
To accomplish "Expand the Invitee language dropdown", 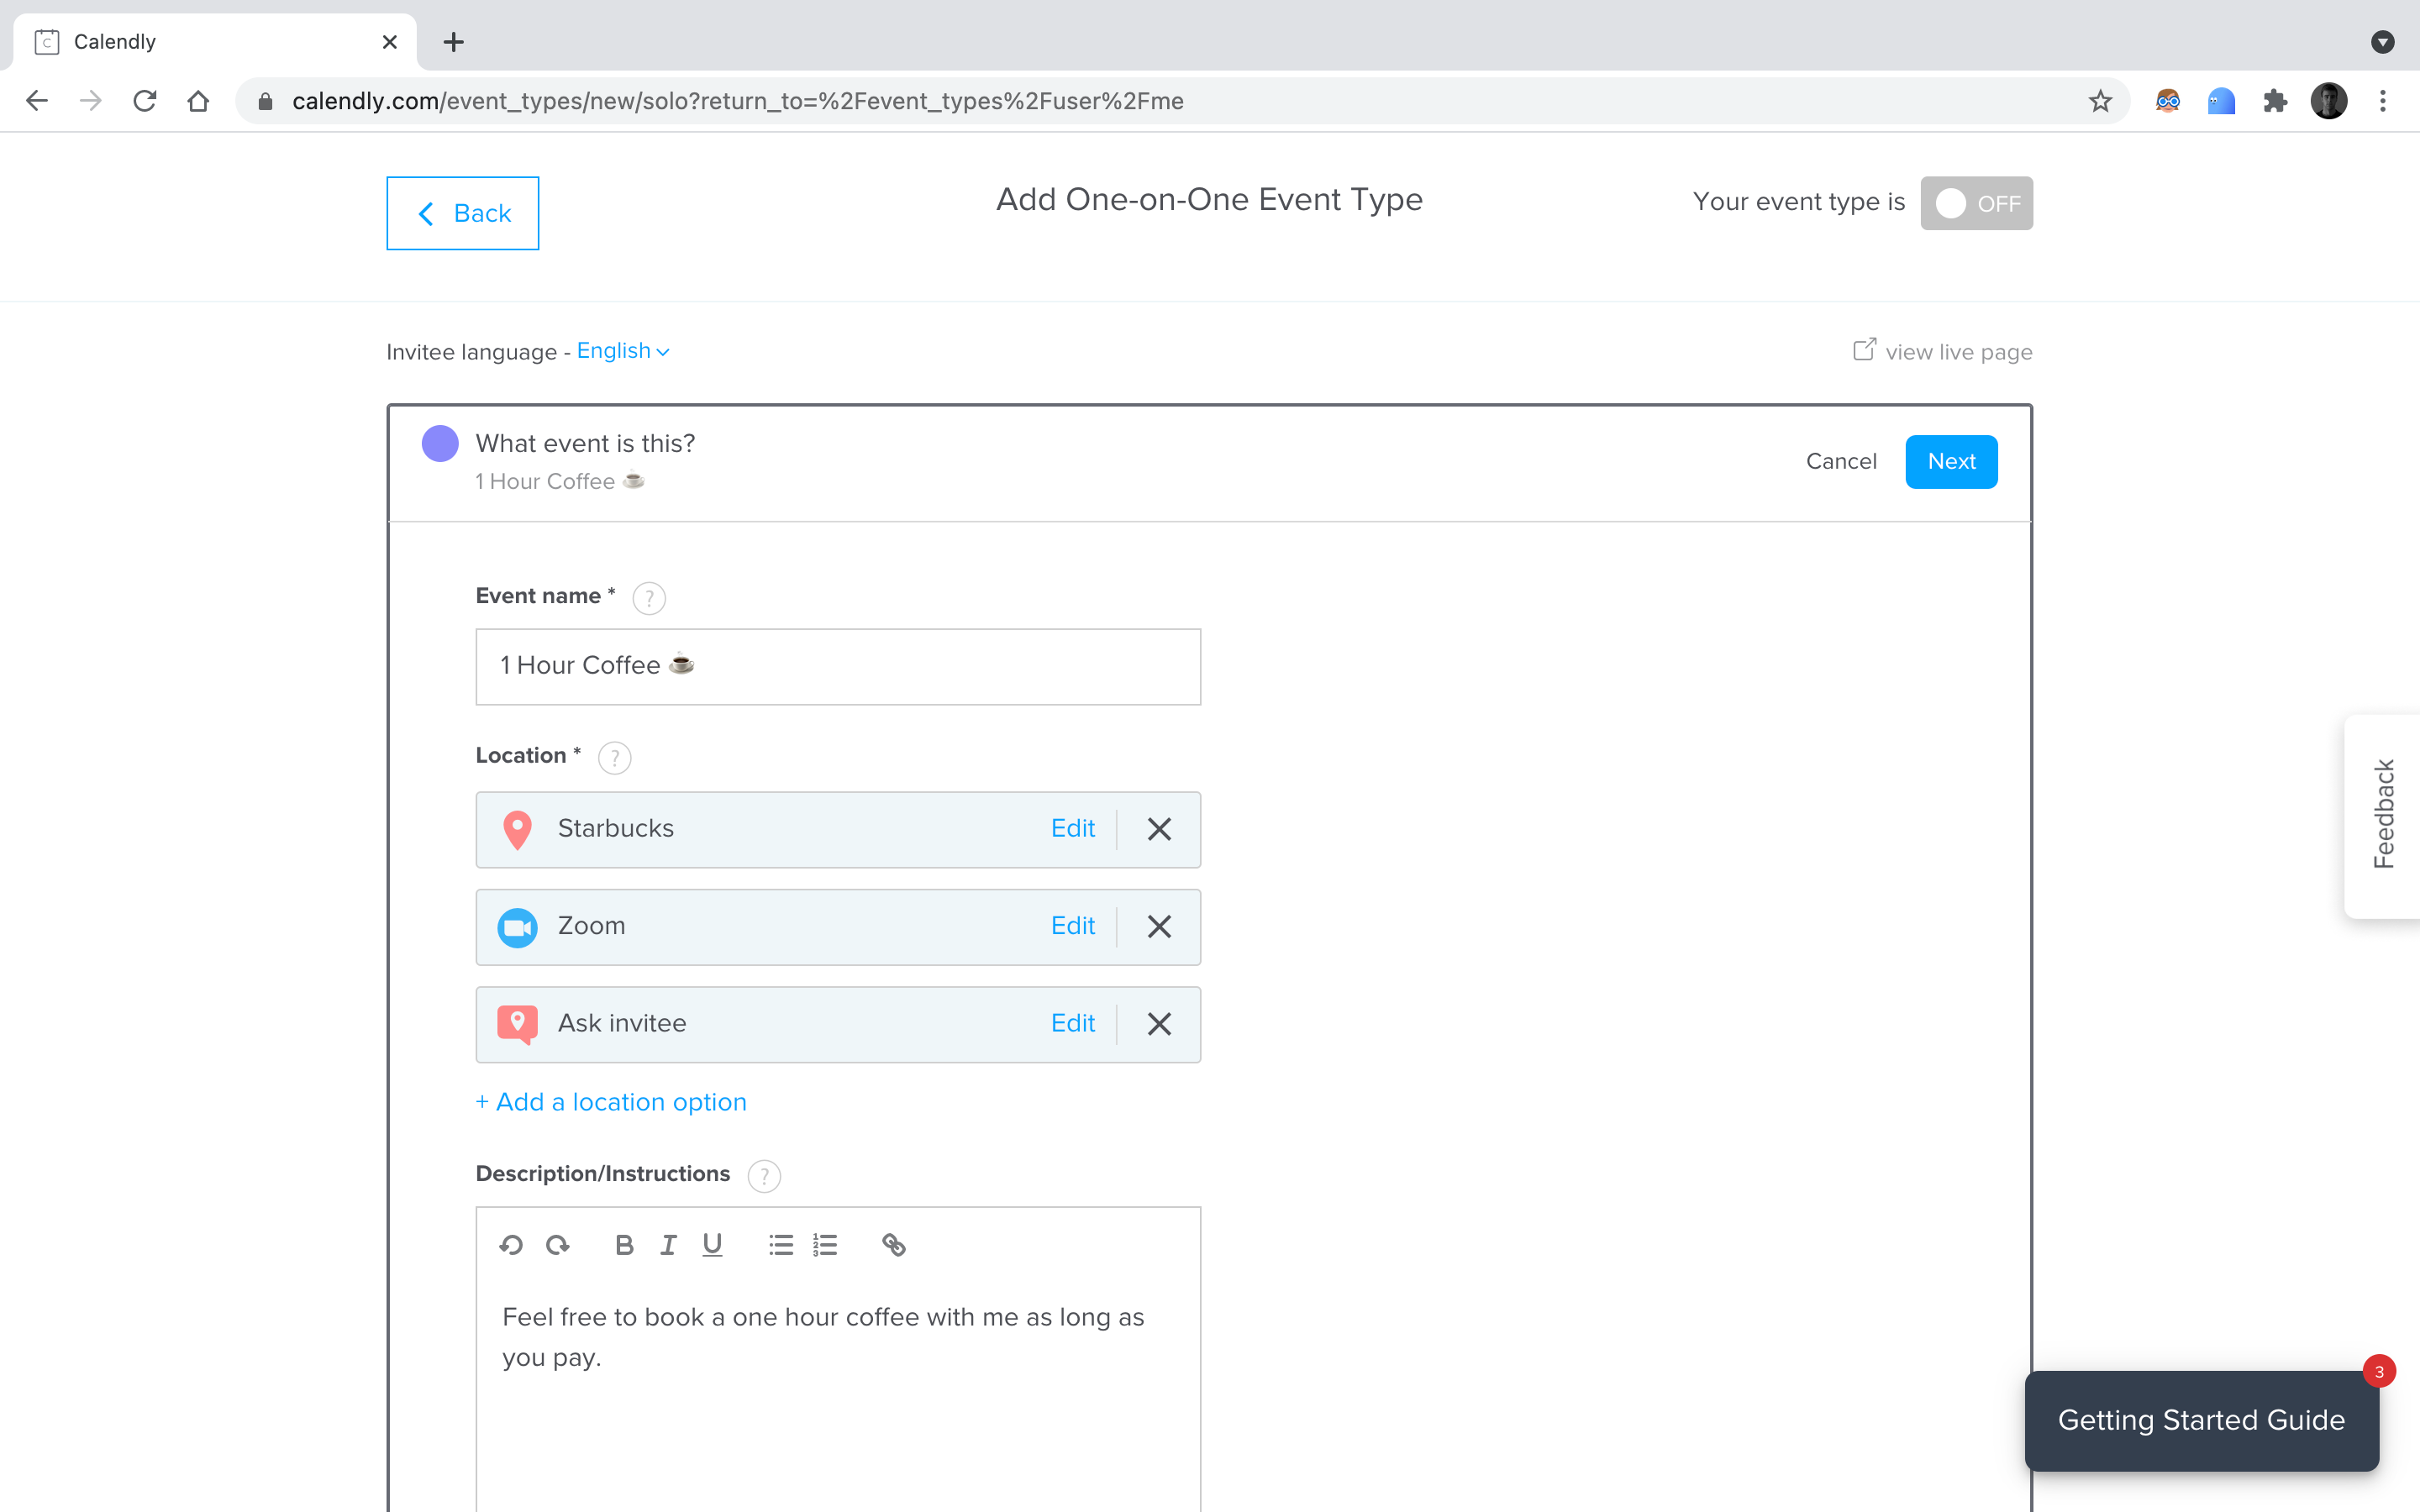I will (x=622, y=350).
